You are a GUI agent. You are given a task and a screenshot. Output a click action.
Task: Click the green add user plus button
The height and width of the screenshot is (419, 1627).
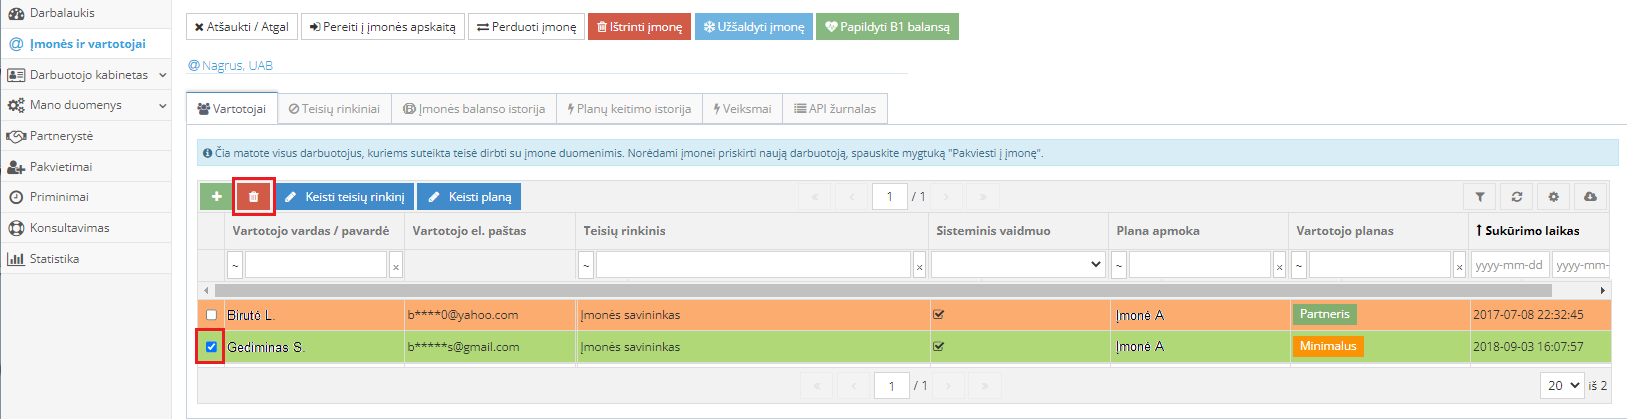coord(216,197)
